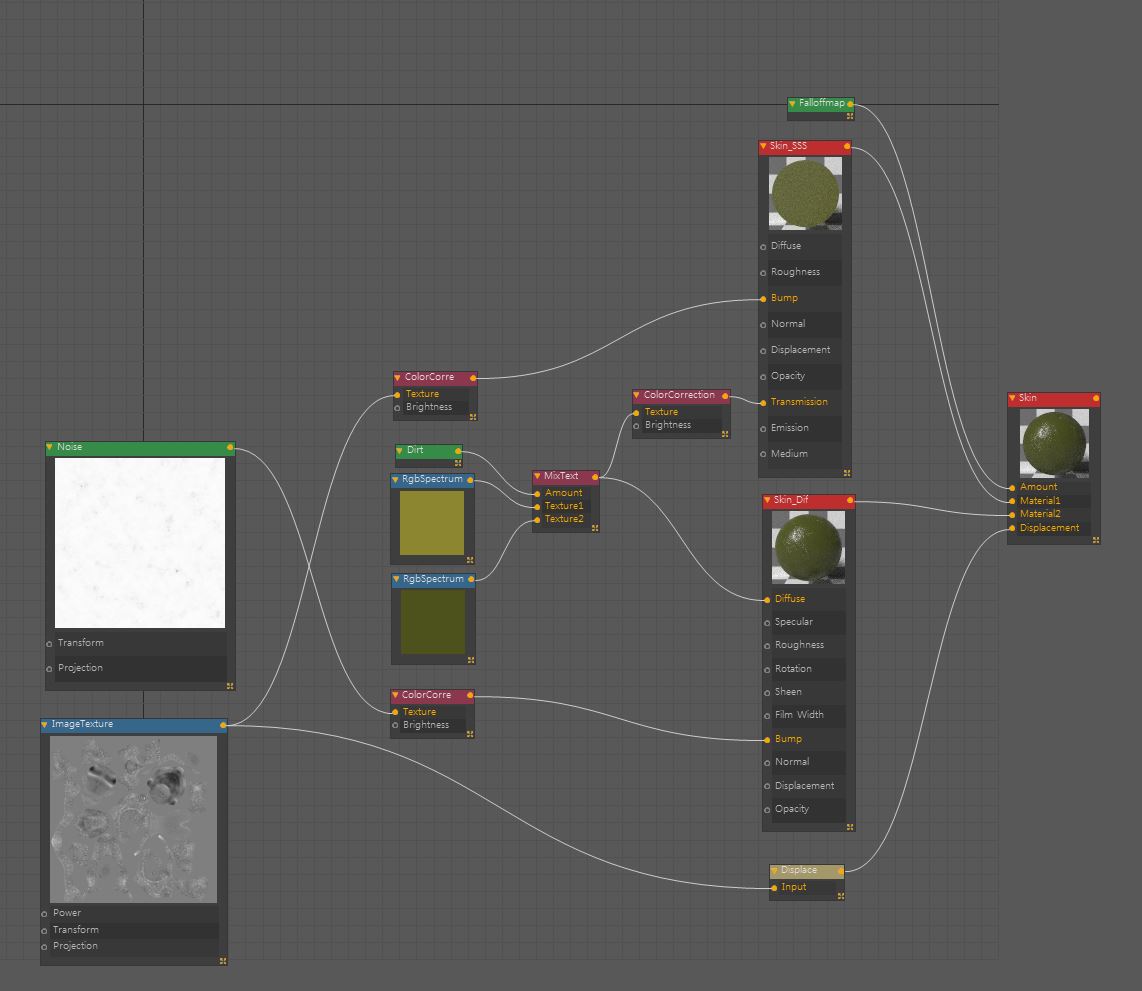The width and height of the screenshot is (1142, 991).
Task: Click the Bump input pin on Skin_Dif
Action: (x=767, y=740)
